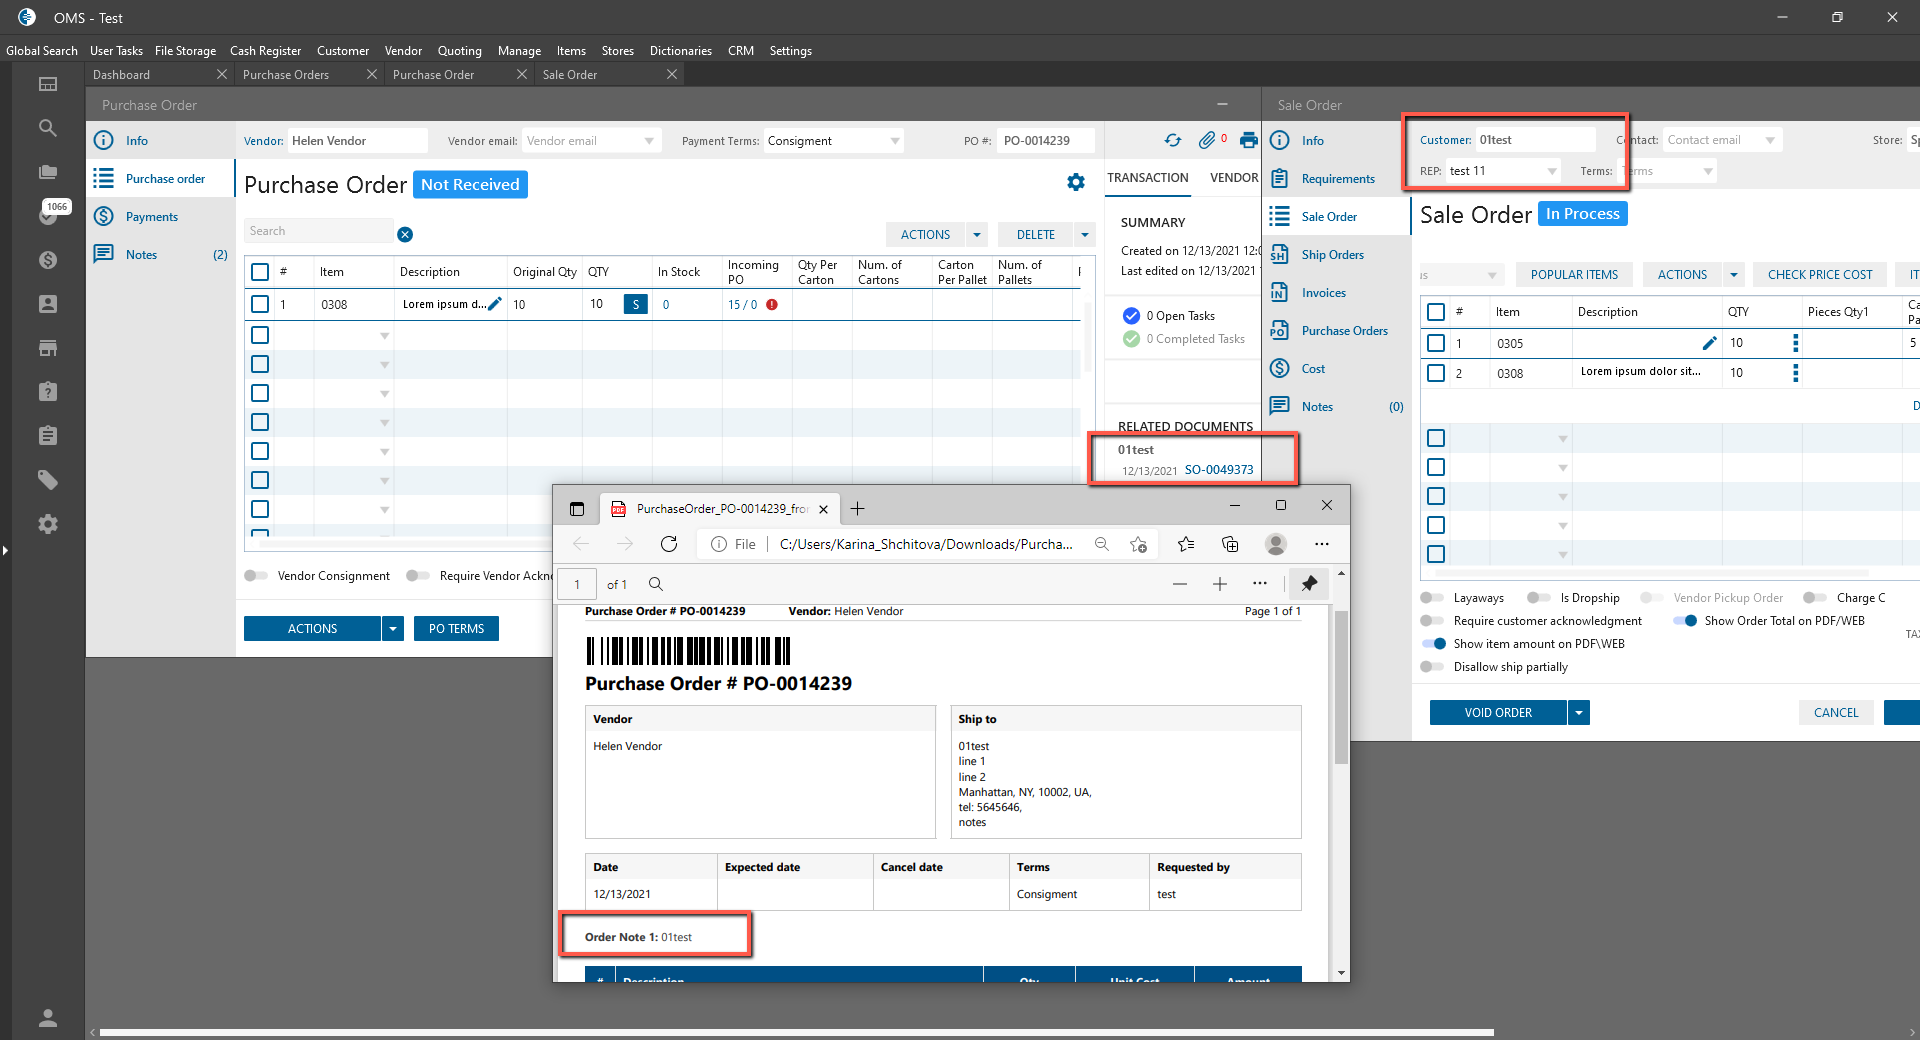The height and width of the screenshot is (1040, 1920).
Task: Check the box for Purchase Order row 1
Action: tap(260, 304)
